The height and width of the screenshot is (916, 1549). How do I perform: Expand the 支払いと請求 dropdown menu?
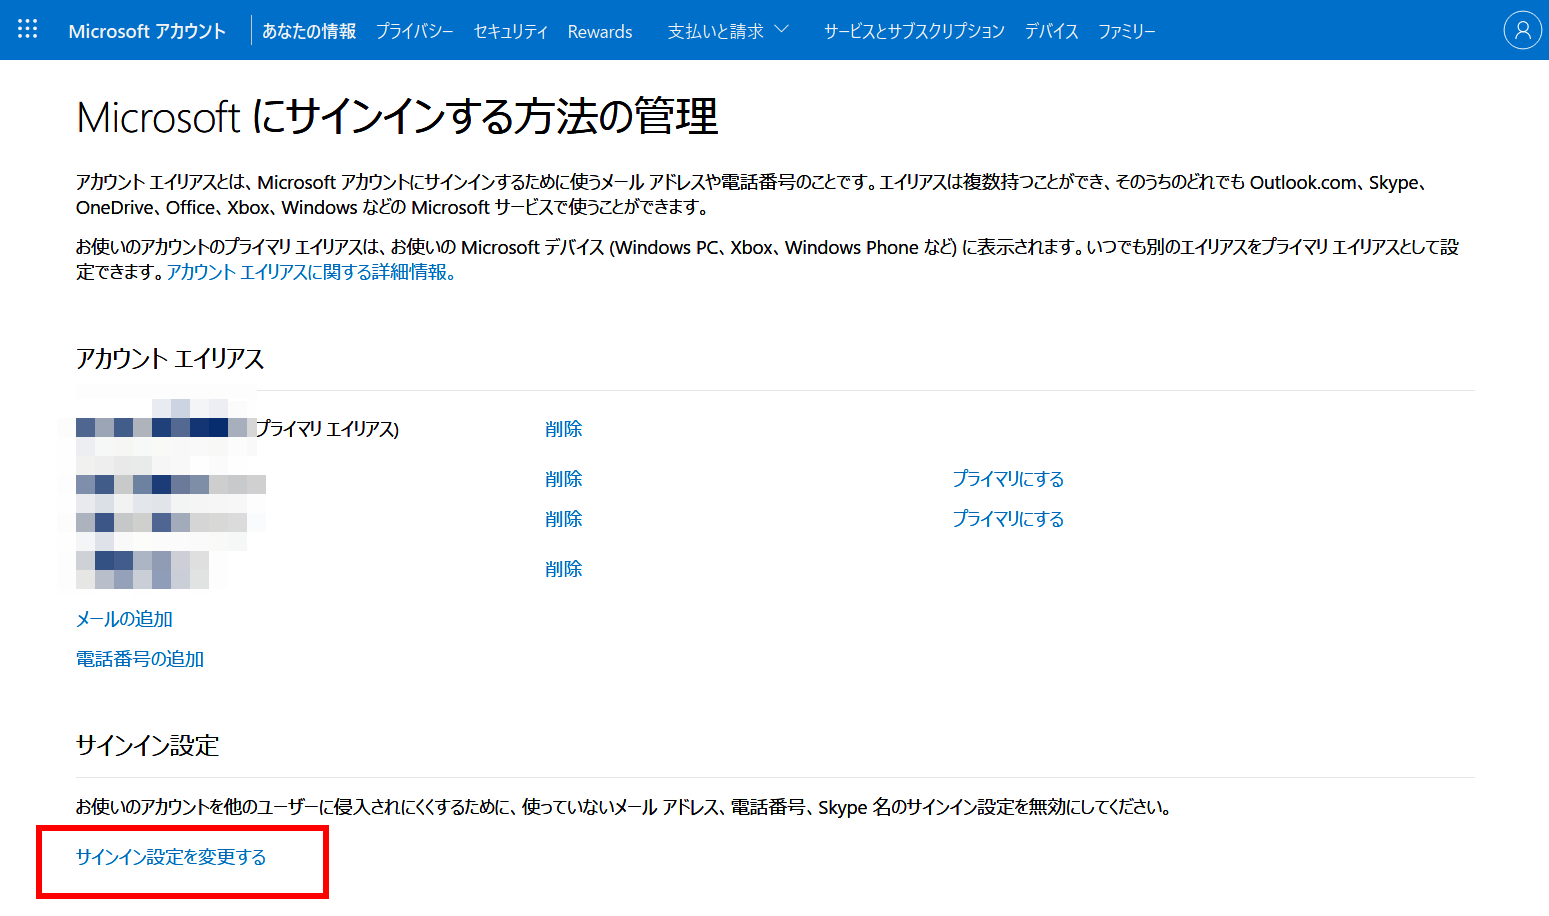point(727,31)
